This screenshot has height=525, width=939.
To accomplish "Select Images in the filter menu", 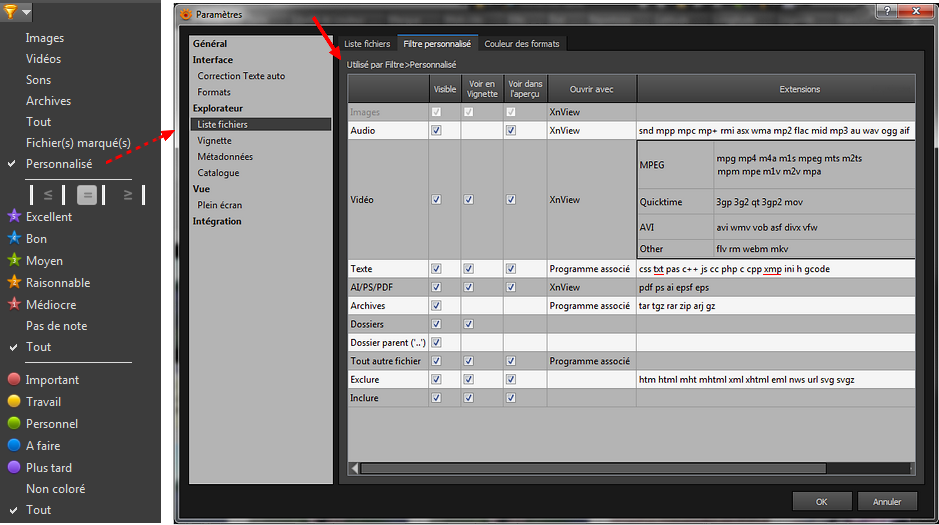I will (45, 38).
